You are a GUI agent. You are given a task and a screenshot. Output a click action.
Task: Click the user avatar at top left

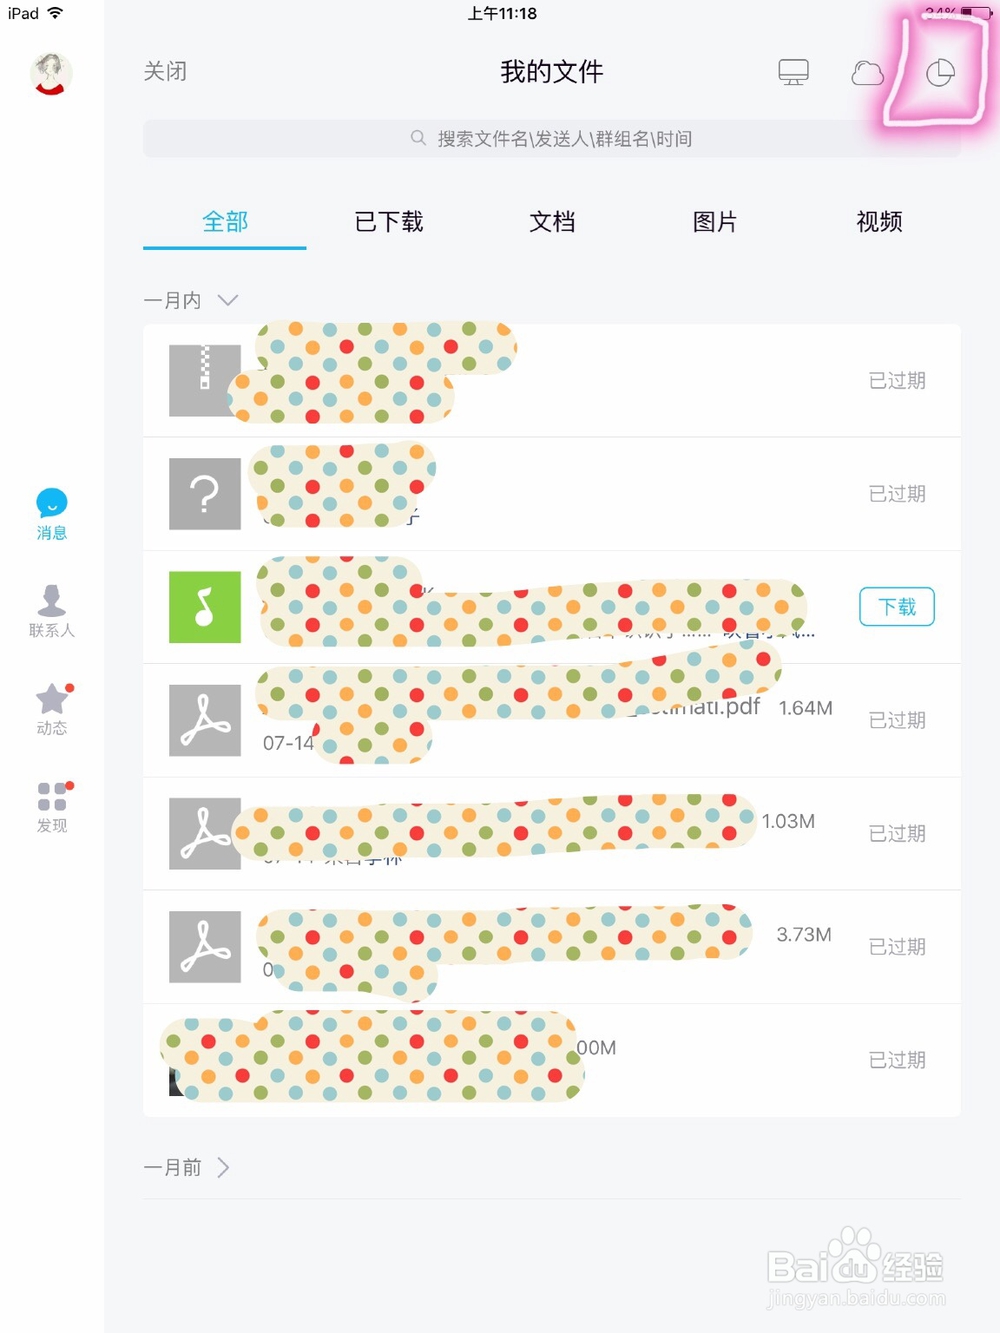pyautogui.click(x=51, y=73)
